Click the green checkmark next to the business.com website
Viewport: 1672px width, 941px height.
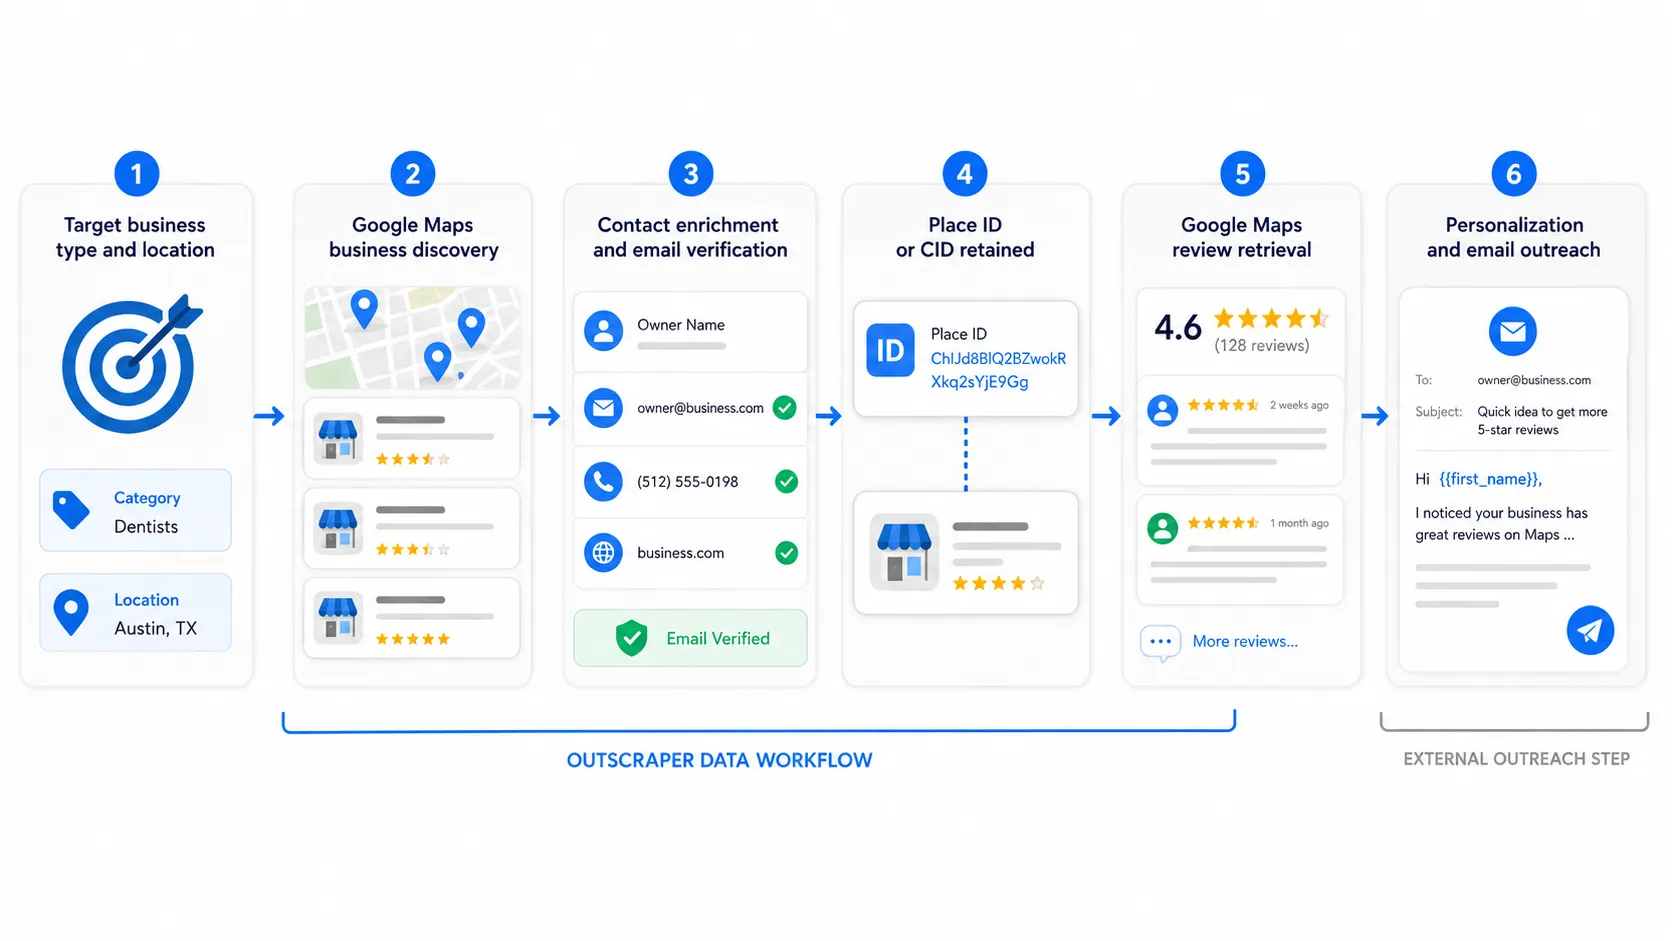(787, 553)
